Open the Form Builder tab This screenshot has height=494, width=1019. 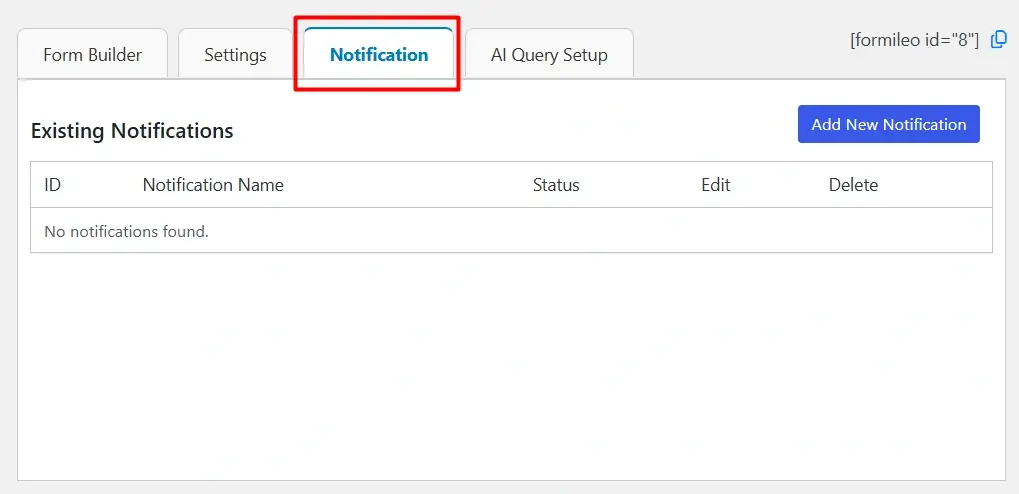(x=92, y=55)
